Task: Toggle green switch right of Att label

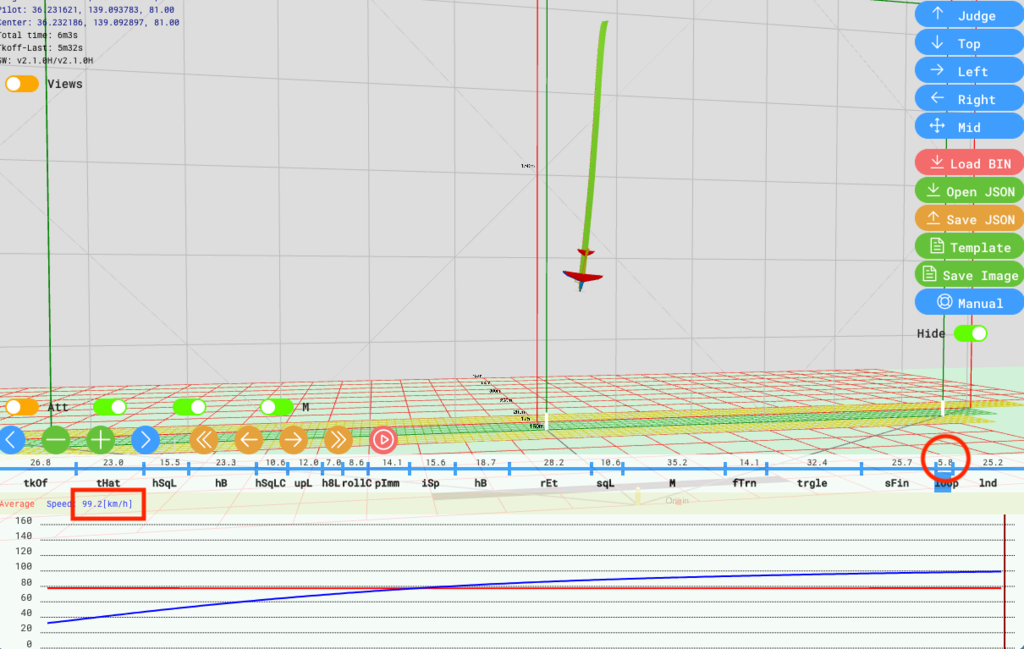Action: click(110, 407)
